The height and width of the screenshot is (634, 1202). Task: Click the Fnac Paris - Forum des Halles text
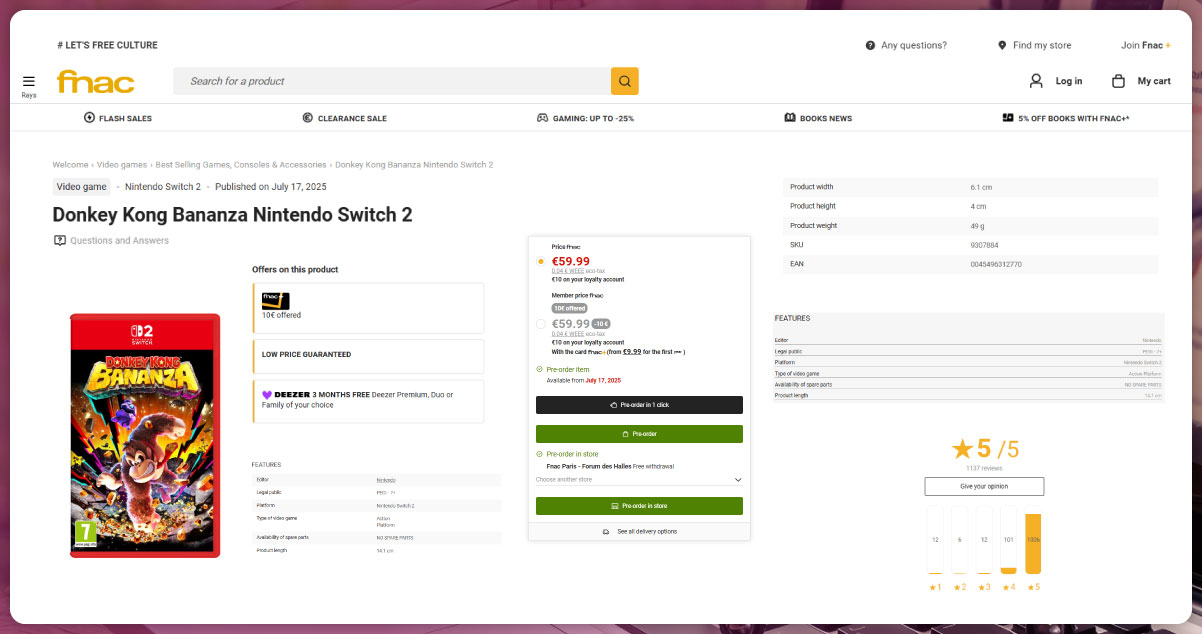pyautogui.click(x=588, y=466)
